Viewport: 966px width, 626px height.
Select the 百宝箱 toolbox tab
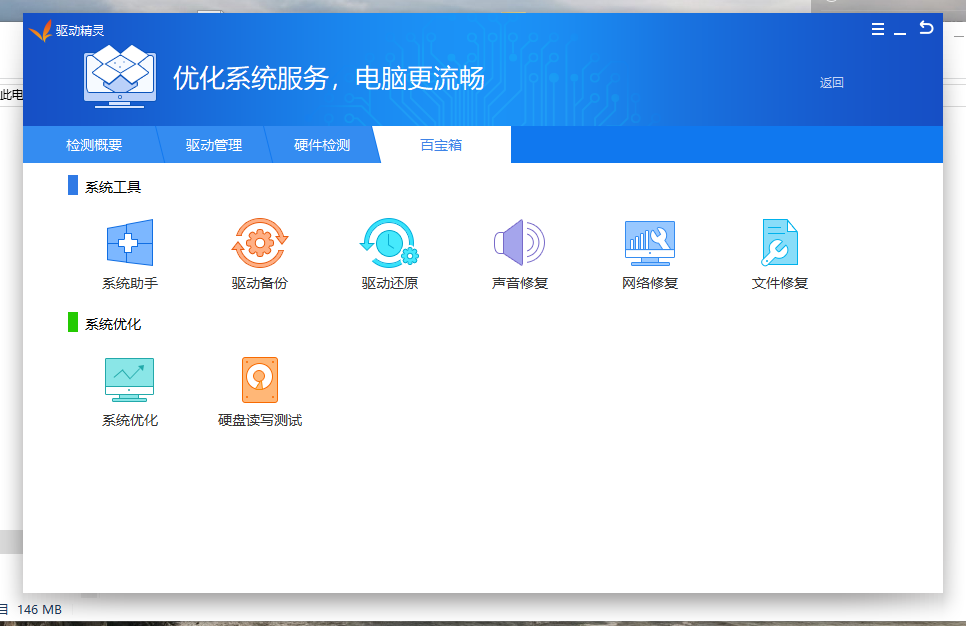pos(440,144)
